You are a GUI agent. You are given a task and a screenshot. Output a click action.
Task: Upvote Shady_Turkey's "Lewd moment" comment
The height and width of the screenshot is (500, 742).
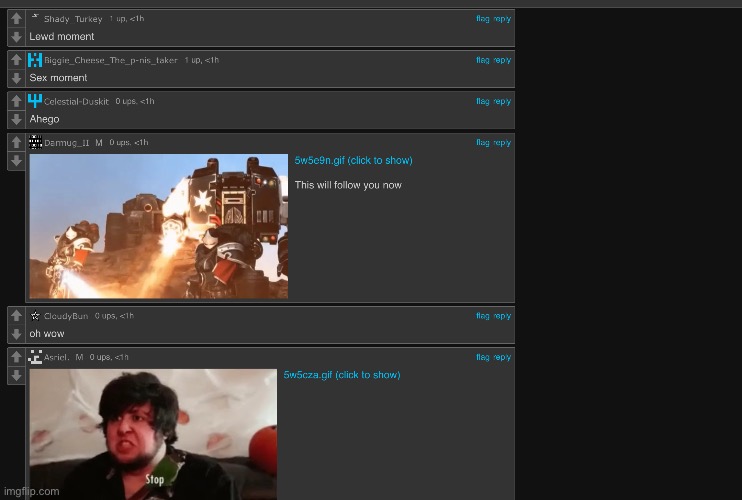point(17,18)
